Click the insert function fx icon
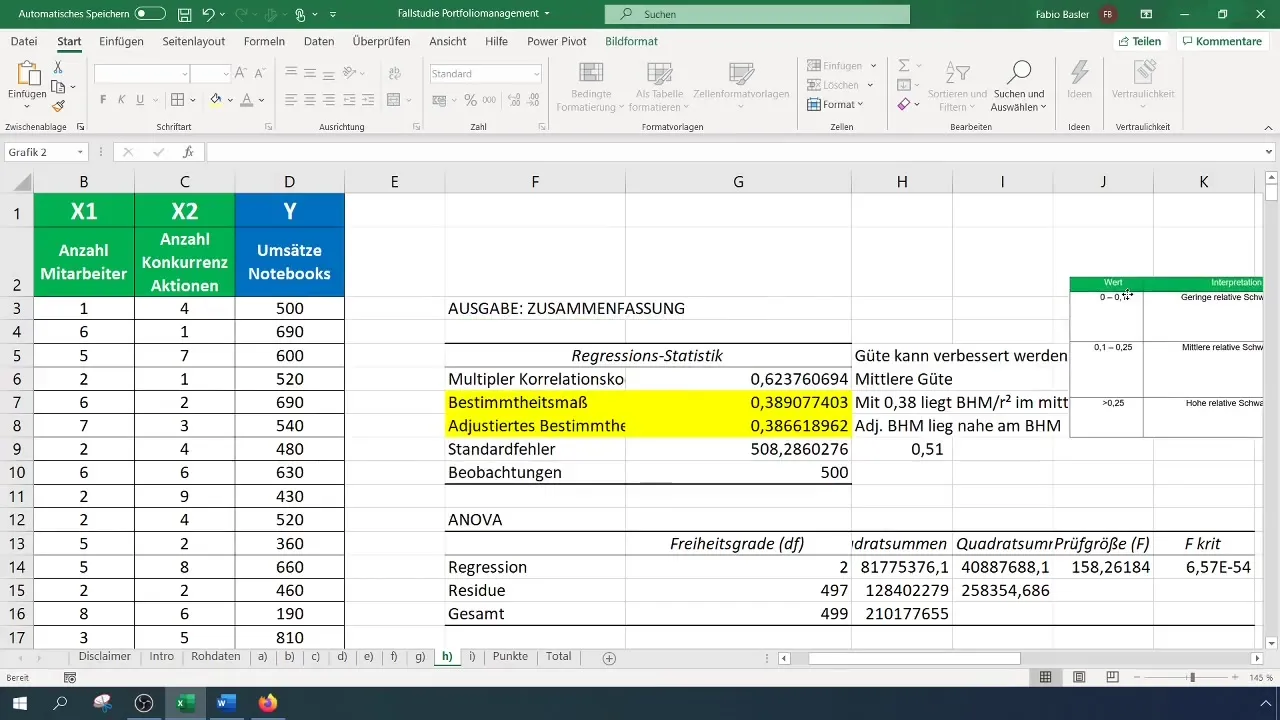 (x=188, y=152)
